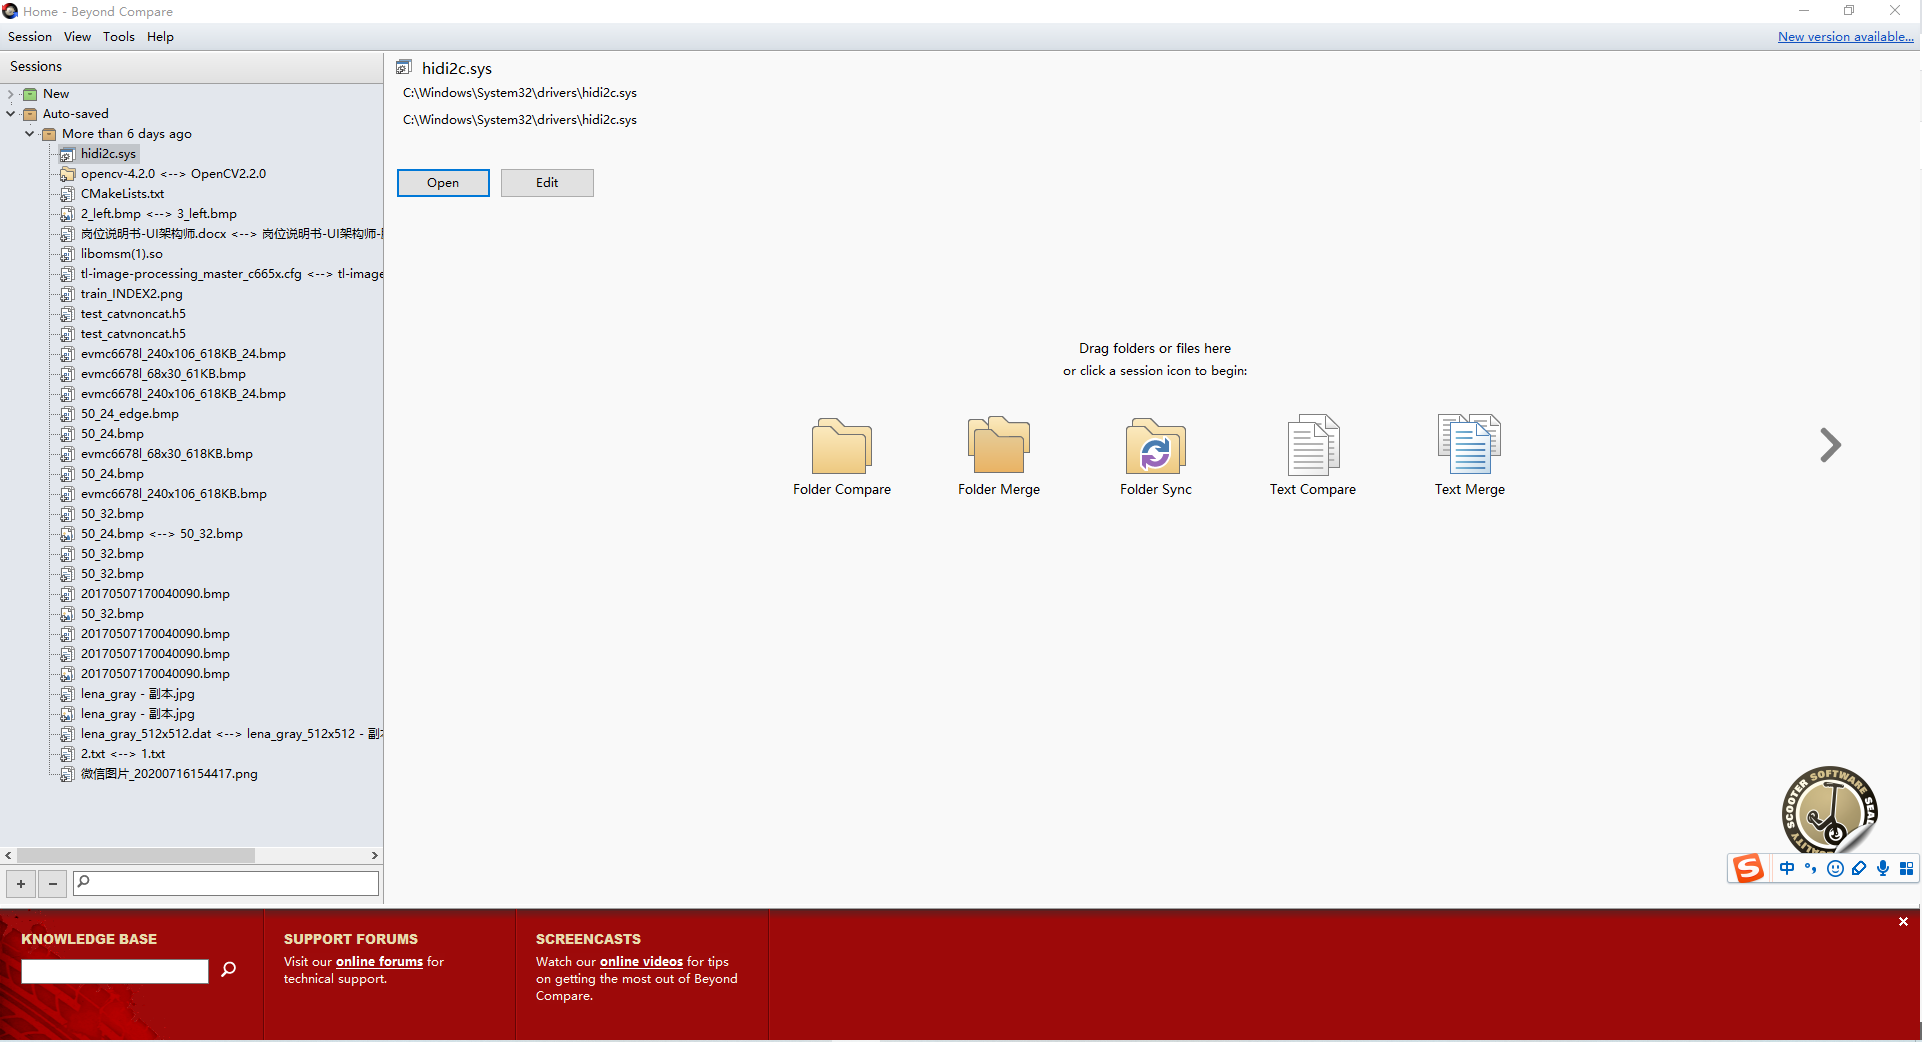1922x1042 pixels.
Task: Select the 50_24_edge.bmp session
Action: (129, 414)
